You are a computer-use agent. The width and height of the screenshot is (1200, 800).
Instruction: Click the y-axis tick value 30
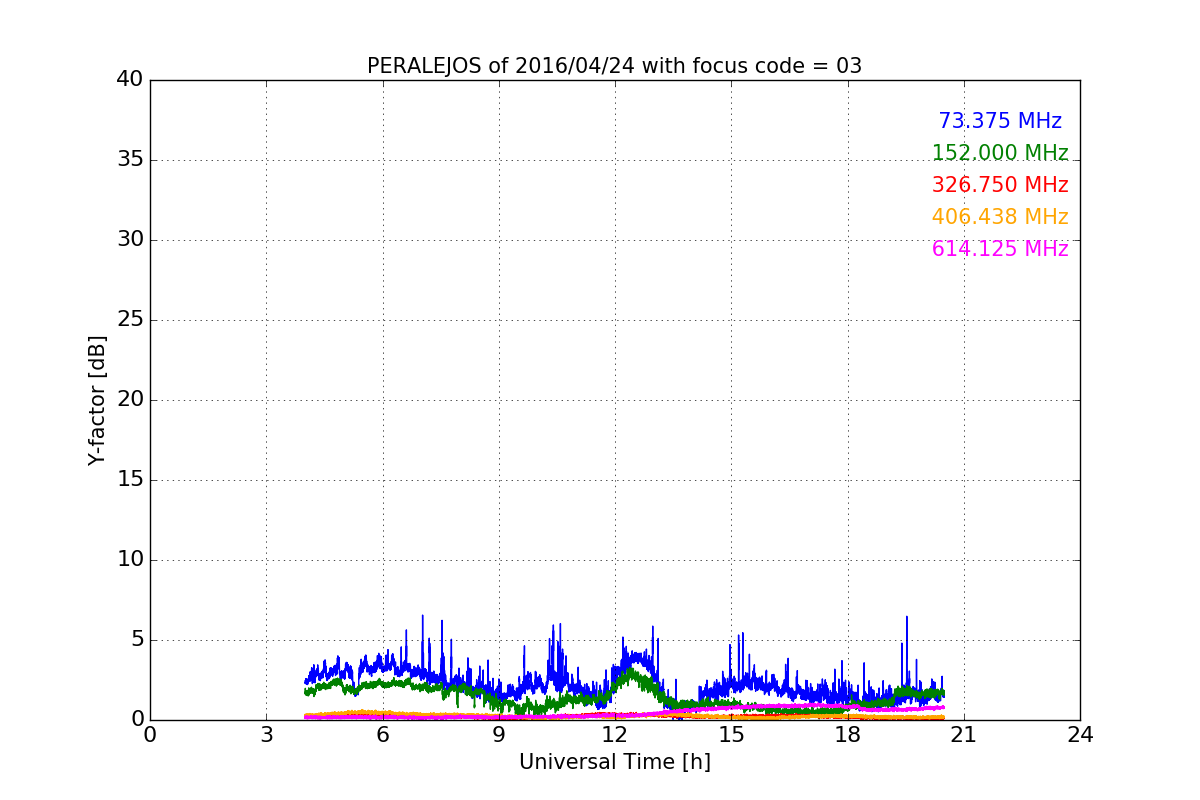130,239
